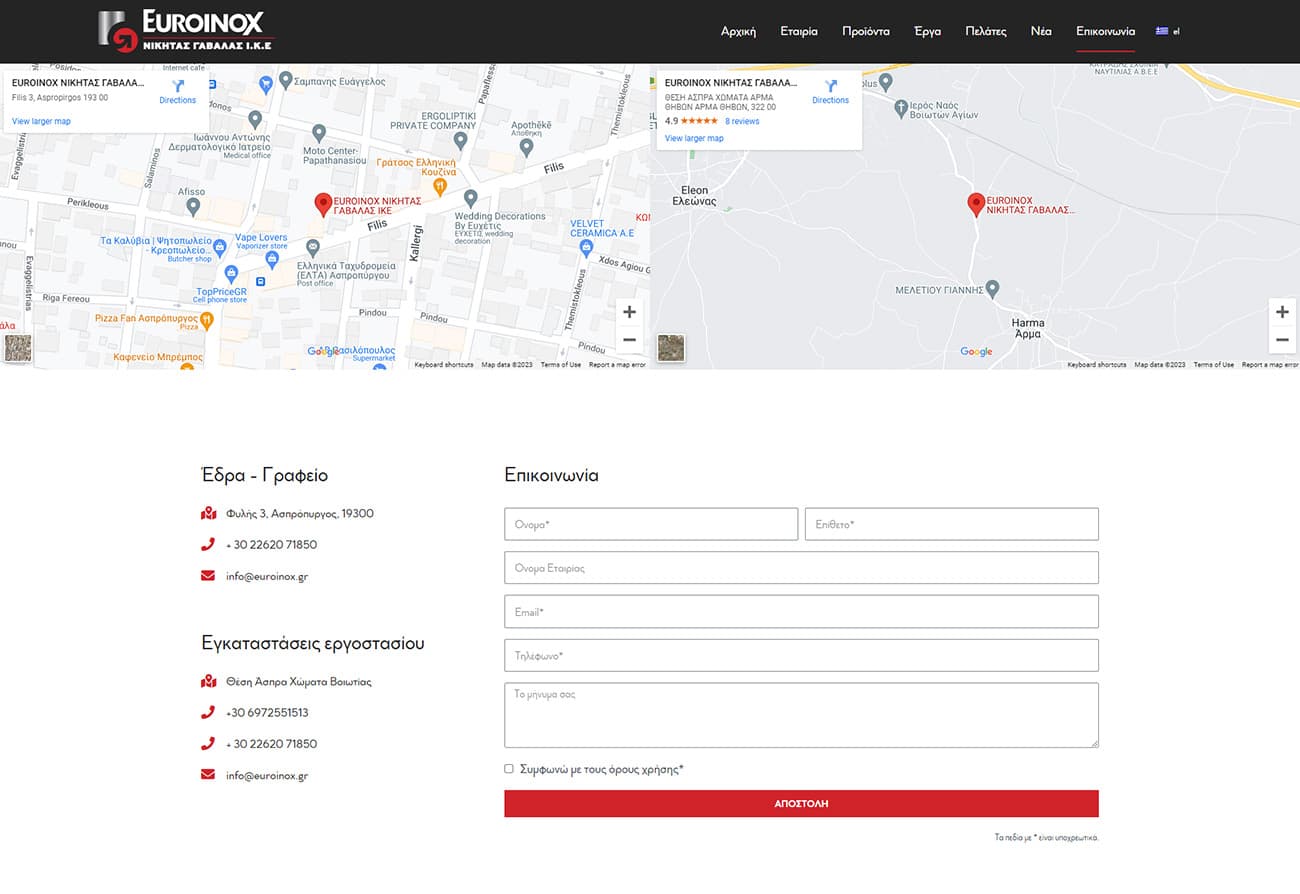Click into the Το μήνυμα σας textarea
This screenshot has height=894, width=1300.
(801, 715)
